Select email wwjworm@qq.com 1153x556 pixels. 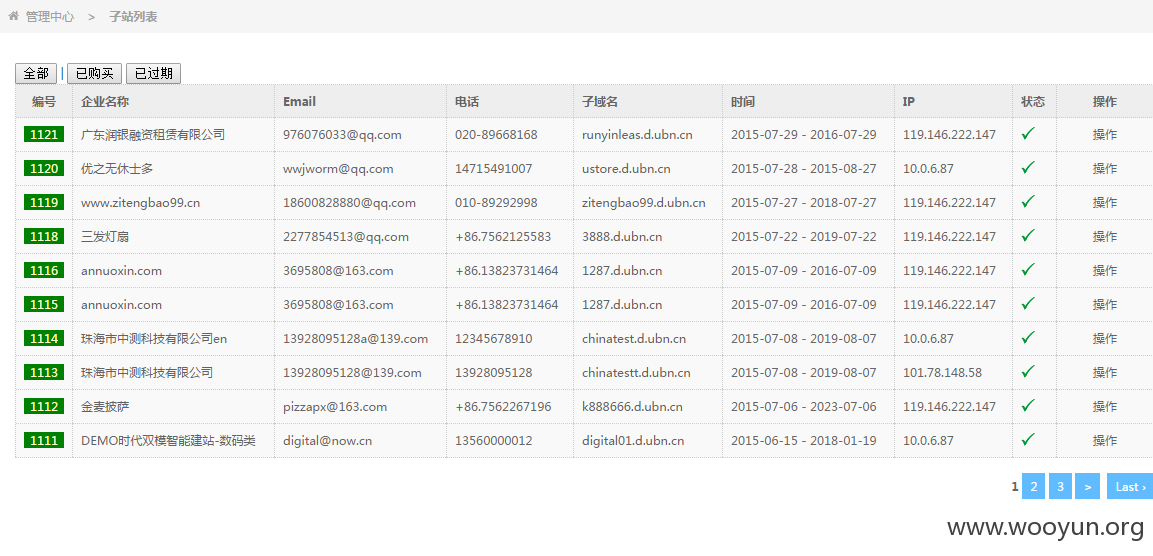(x=338, y=168)
